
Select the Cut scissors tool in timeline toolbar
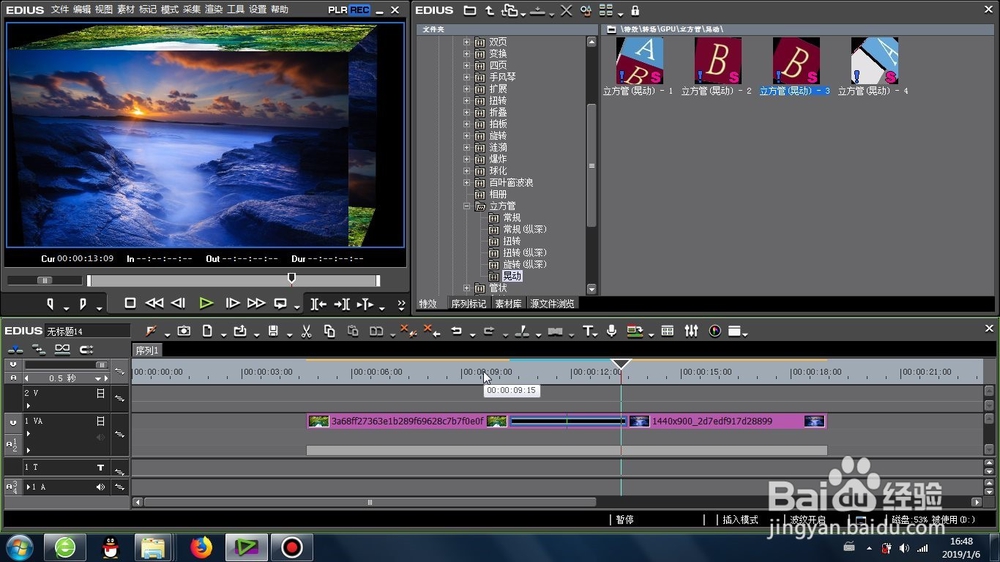pos(306,330)
